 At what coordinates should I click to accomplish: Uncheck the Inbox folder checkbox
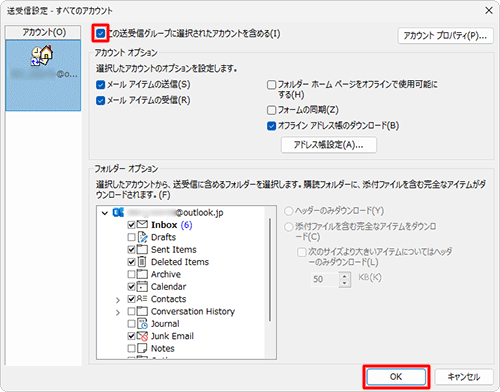click(131, 225)
